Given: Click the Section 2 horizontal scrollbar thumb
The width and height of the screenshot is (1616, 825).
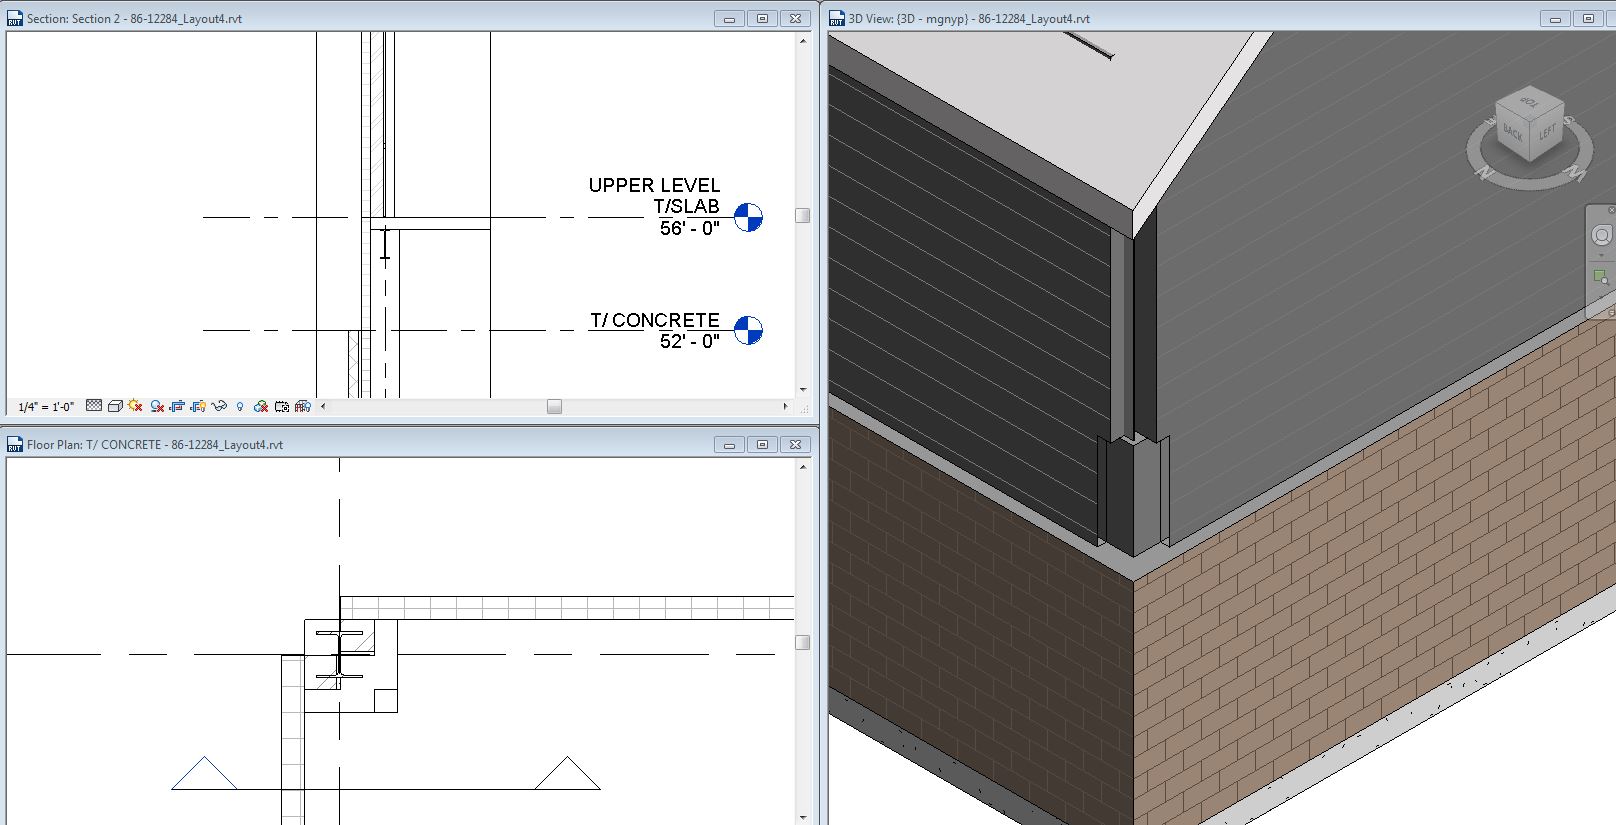Looking at the screenshot, I should click(x=554, y=407).
